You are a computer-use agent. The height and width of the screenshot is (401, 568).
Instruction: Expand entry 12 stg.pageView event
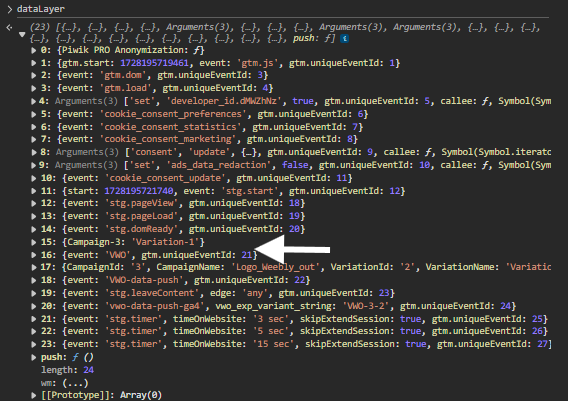click(x=34, y=203)
